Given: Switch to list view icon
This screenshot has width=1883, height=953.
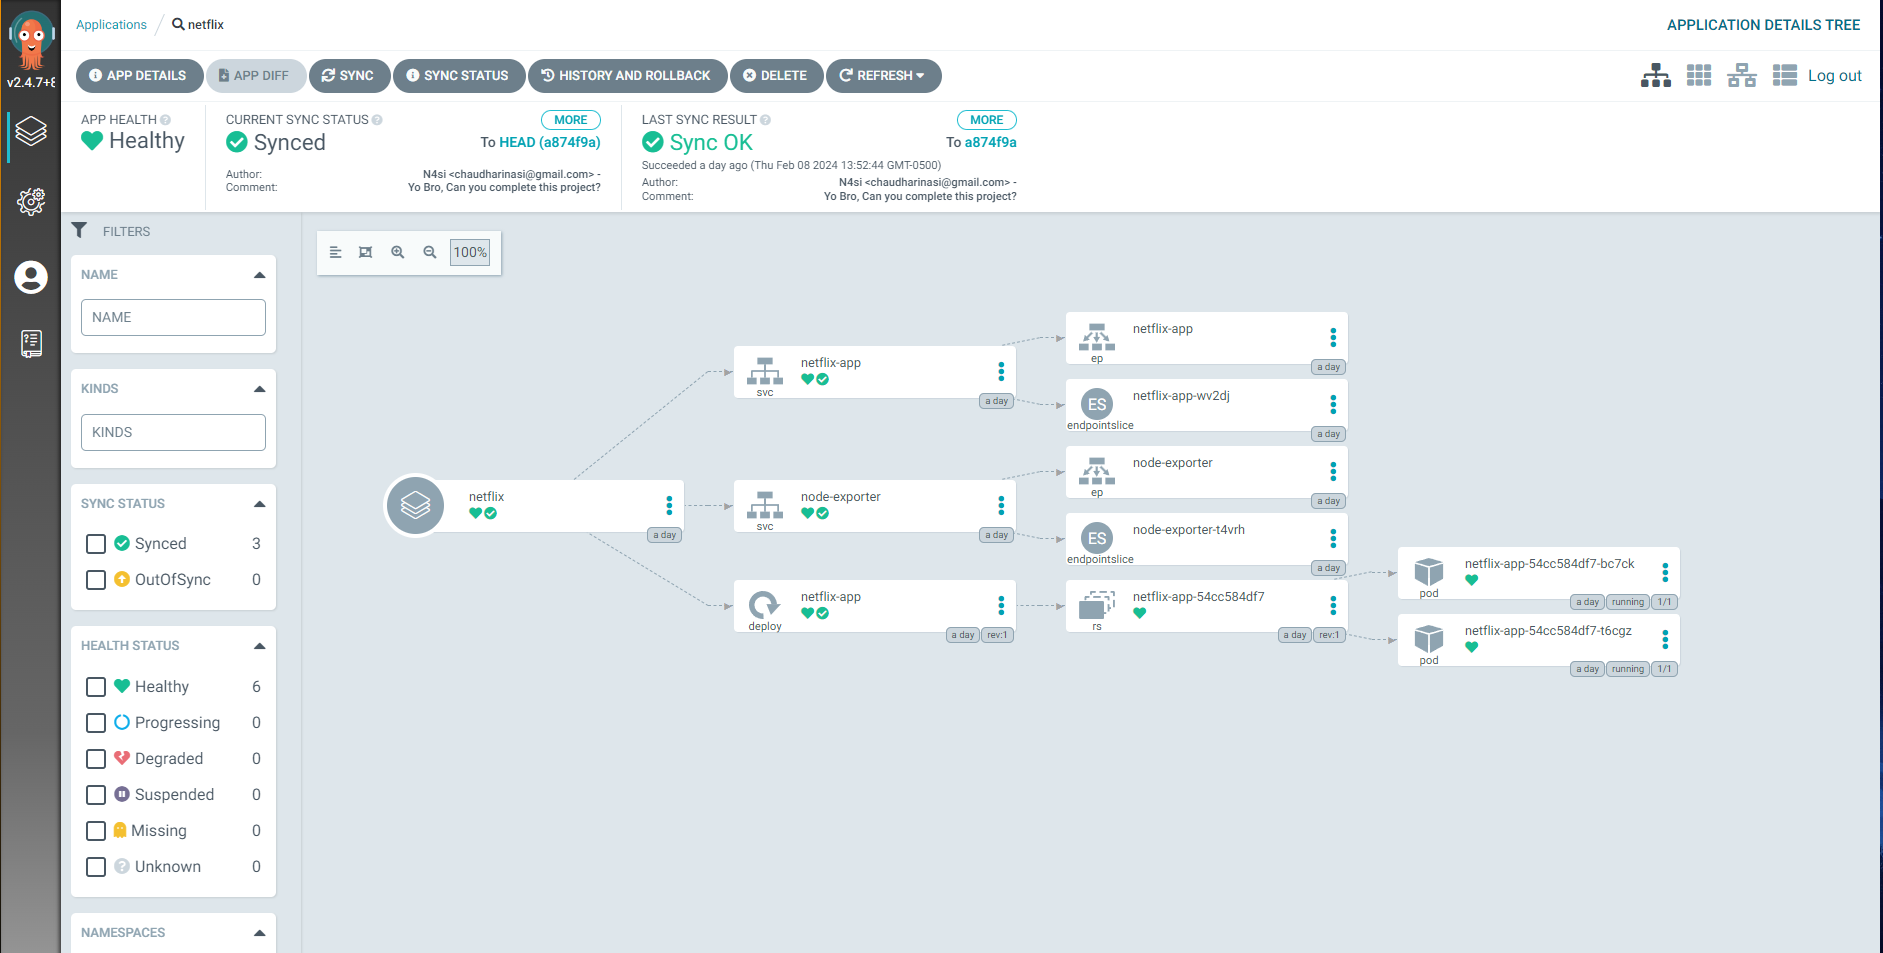Looking at the screenshot, I should (x=1784, y=76).
